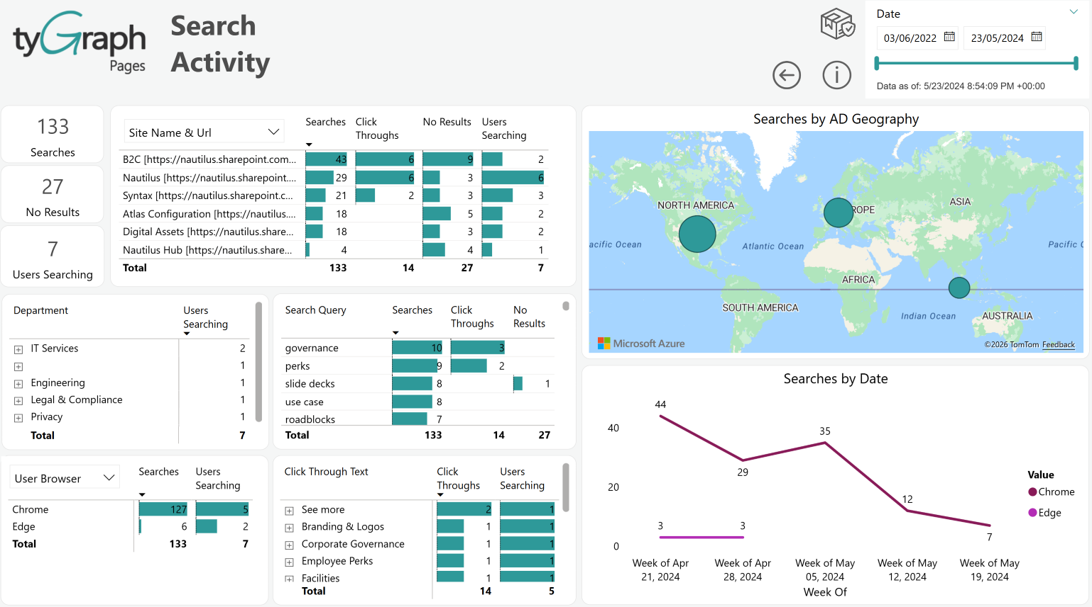Select the Digital Assets site row
Screen dimensions: 1092x607
(334, 232)
